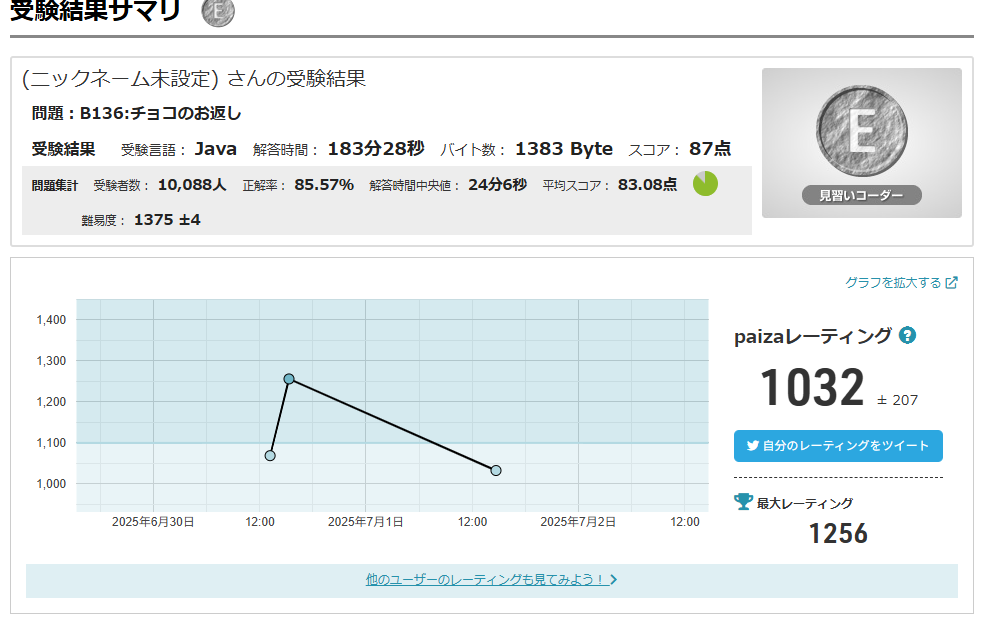Follow the 他のユーザーのレーティングも見てみよう link
Viewport: 993px width, 617px height.
(x=491, y=579)
